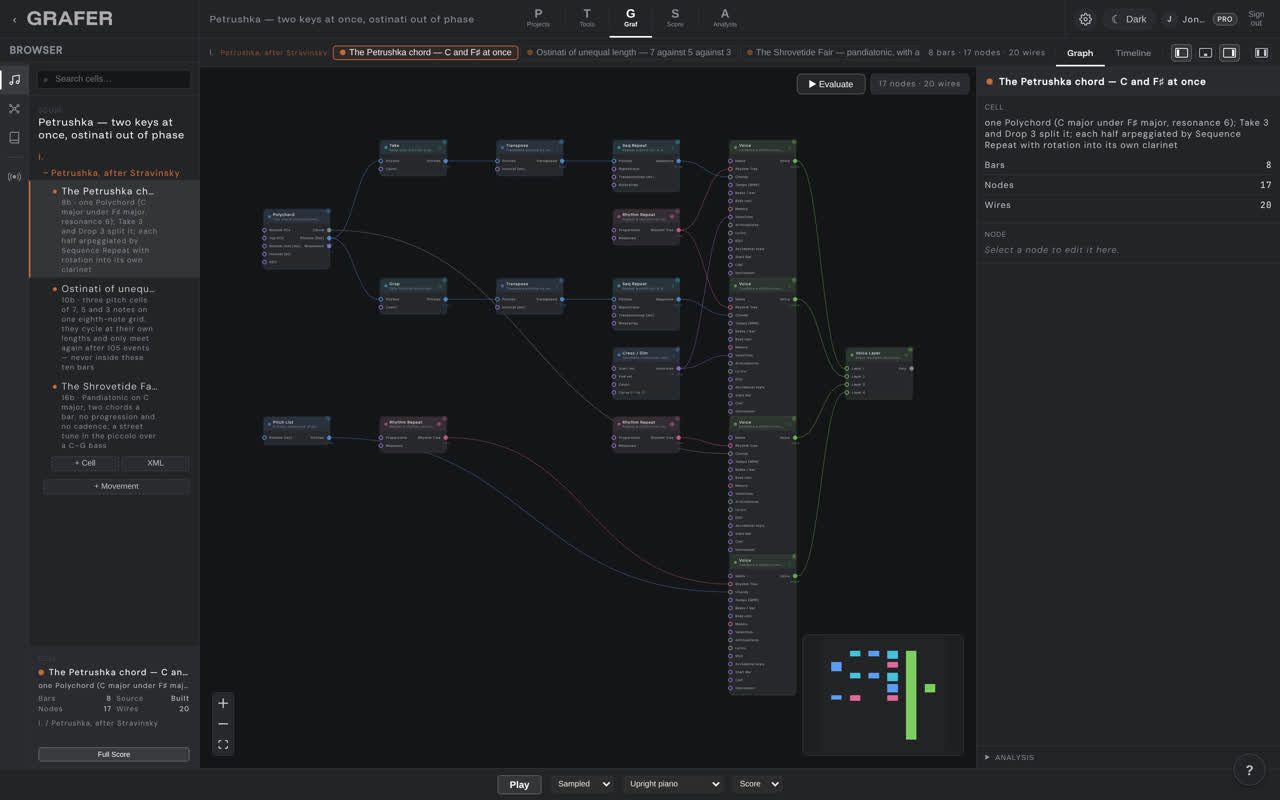Open the help question mark button
The width and height of the screenshot is (1280, 800).
pos(1249,769)
